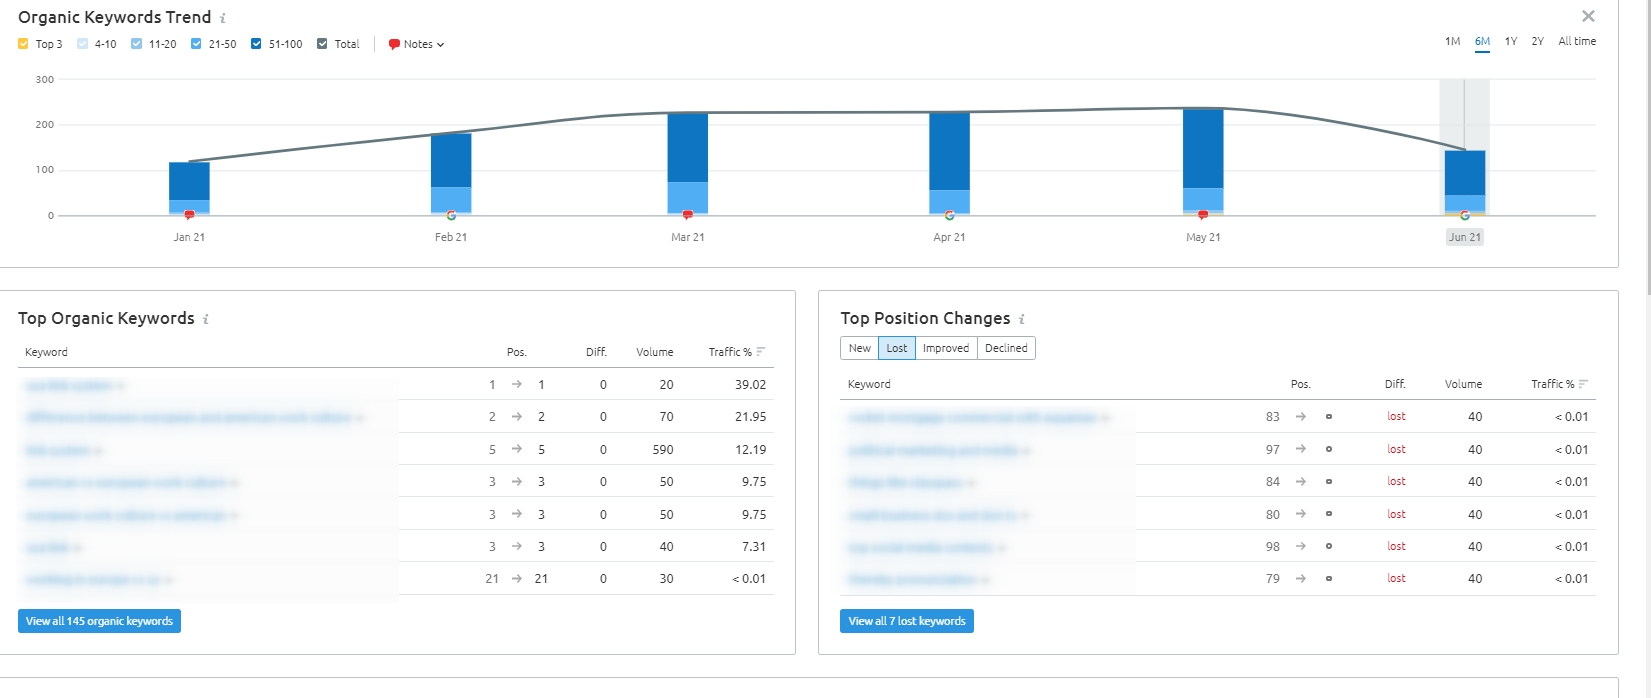The image size is (1651, 698).
Task: Click the Google update icon under Apr 21 bar
Action: pyautogui.click(x=949, y=215)
